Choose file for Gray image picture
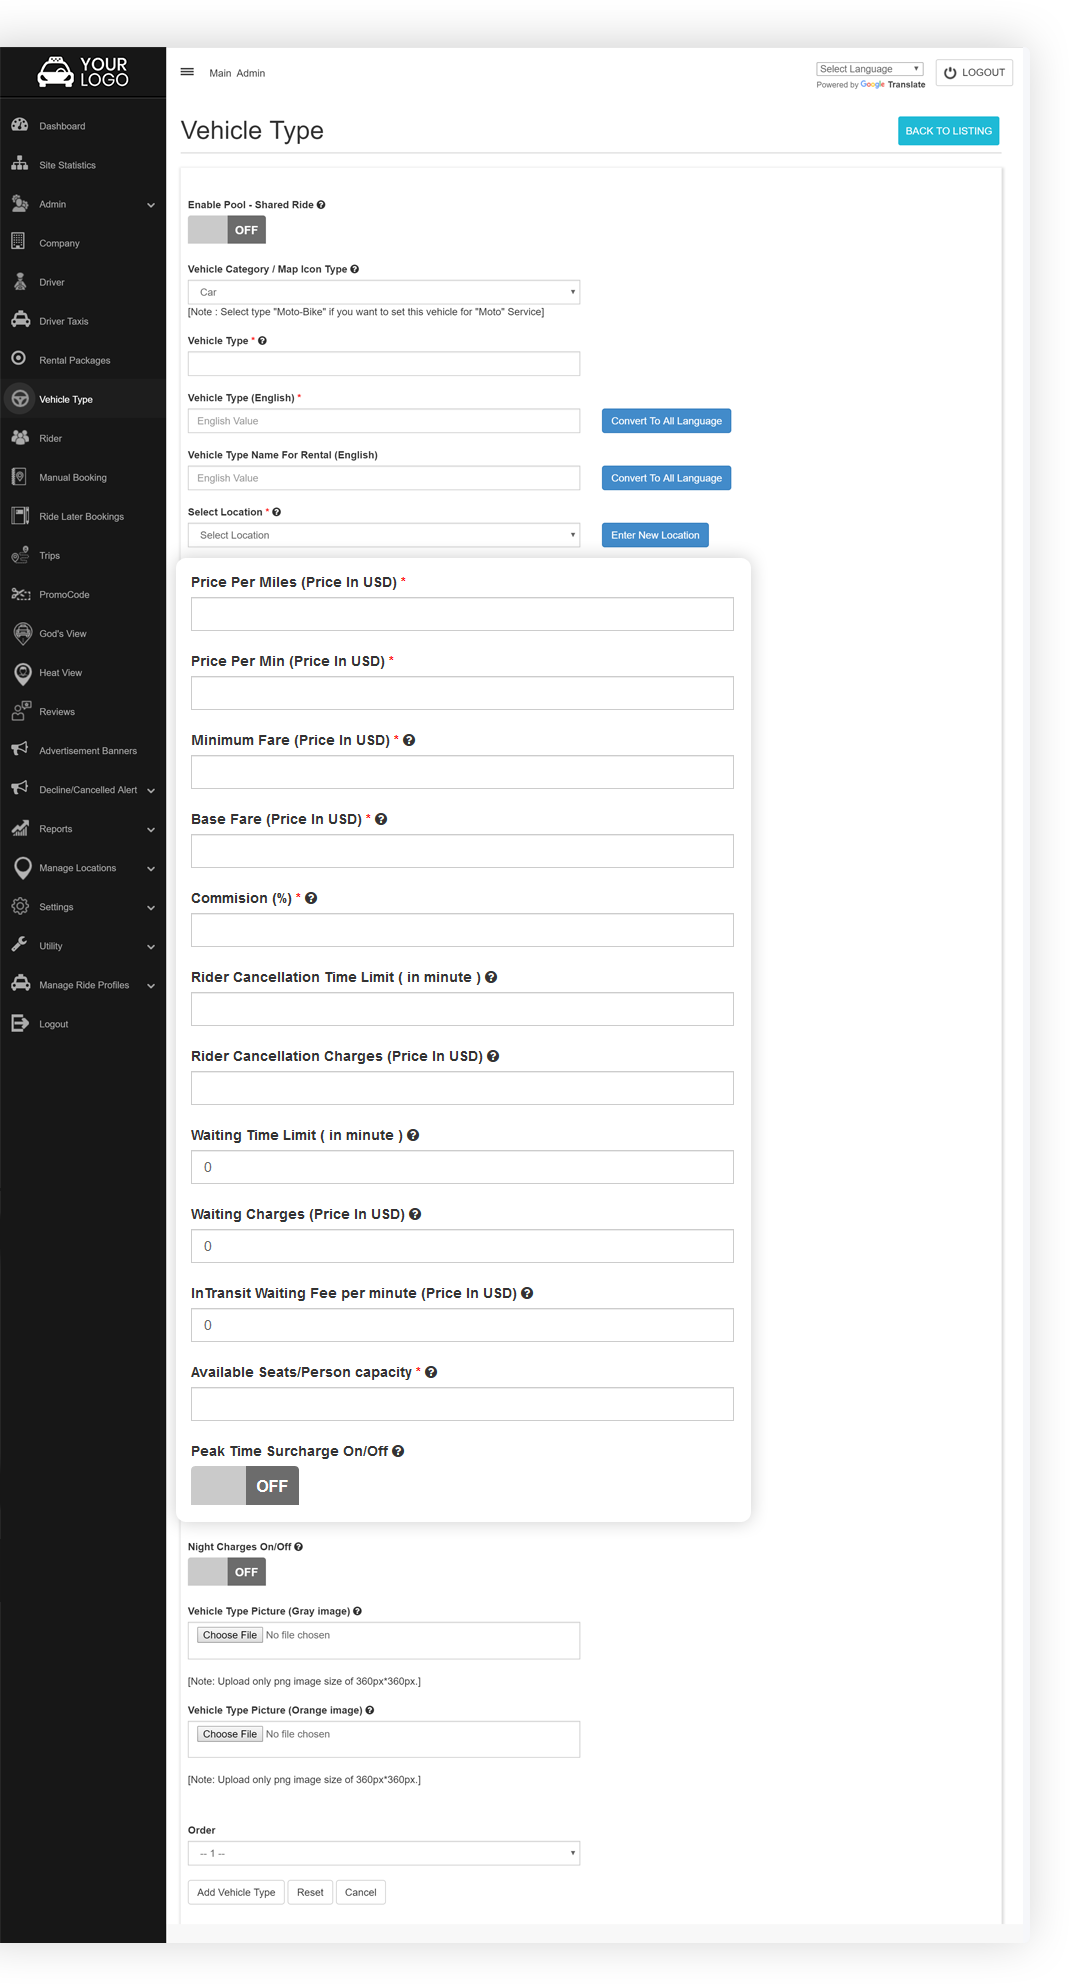 230,1635
